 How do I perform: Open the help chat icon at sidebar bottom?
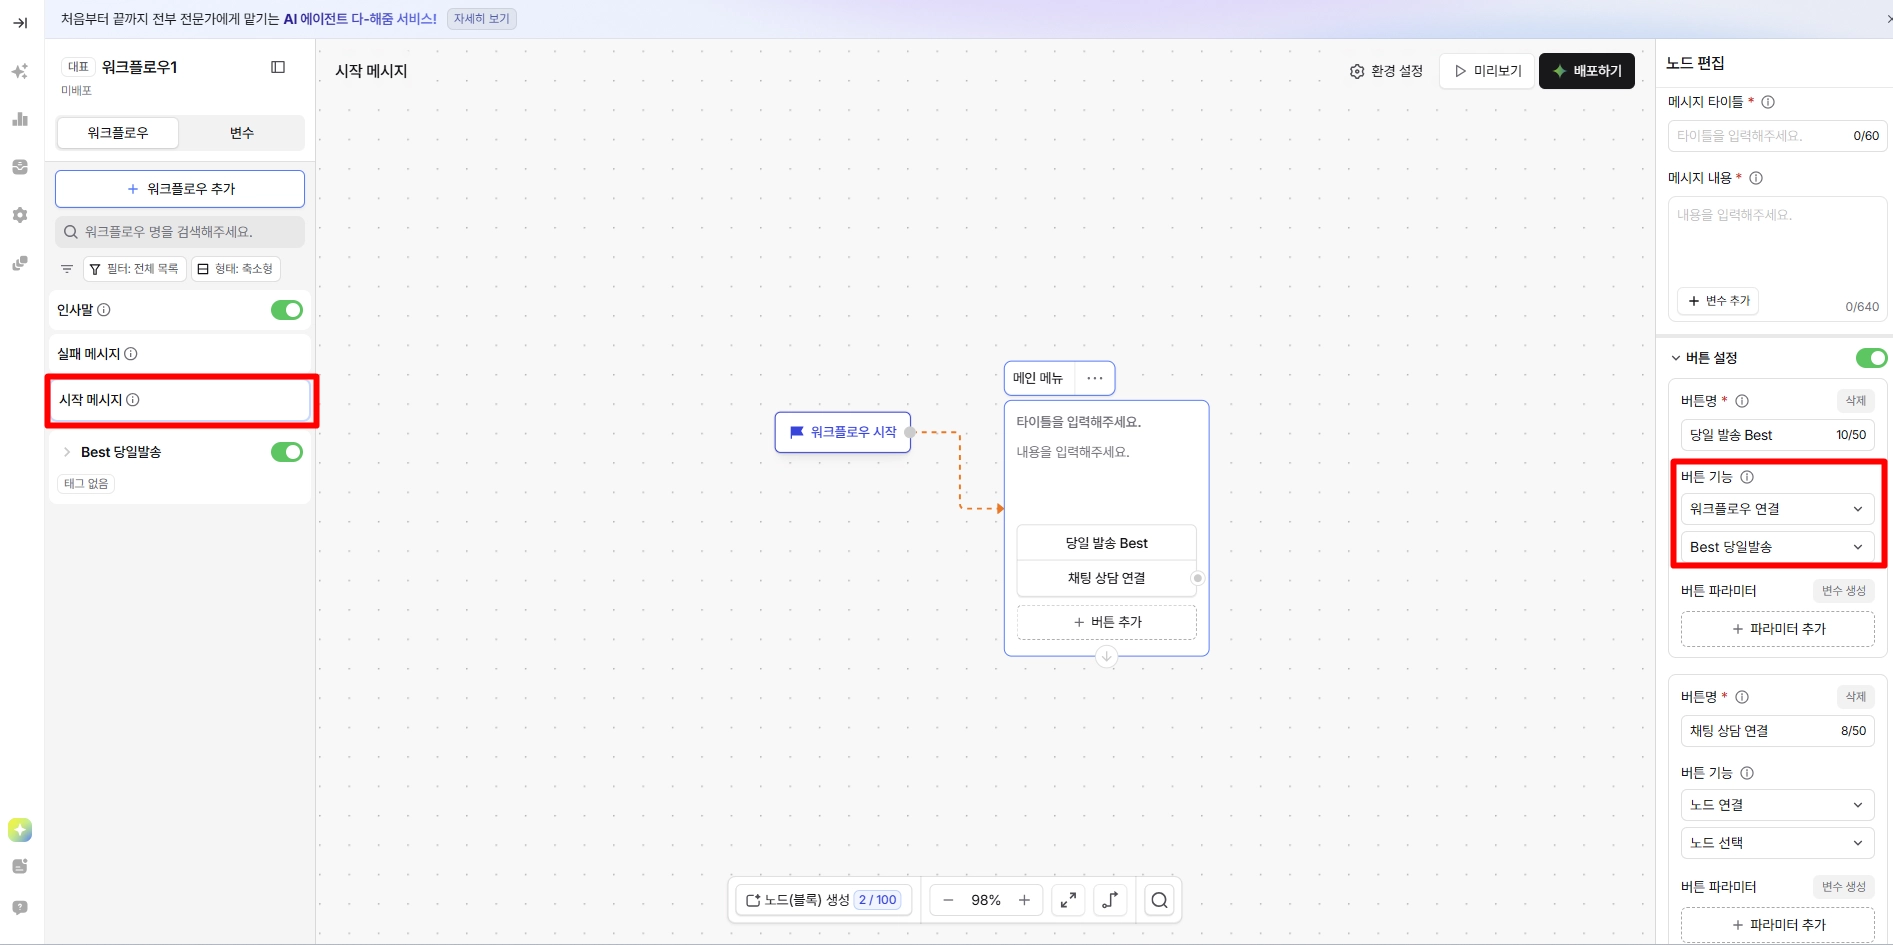click(x=20, y=908)
